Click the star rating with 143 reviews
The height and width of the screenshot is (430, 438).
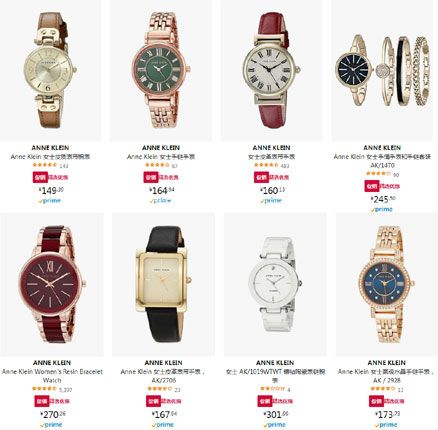point(45,165)
